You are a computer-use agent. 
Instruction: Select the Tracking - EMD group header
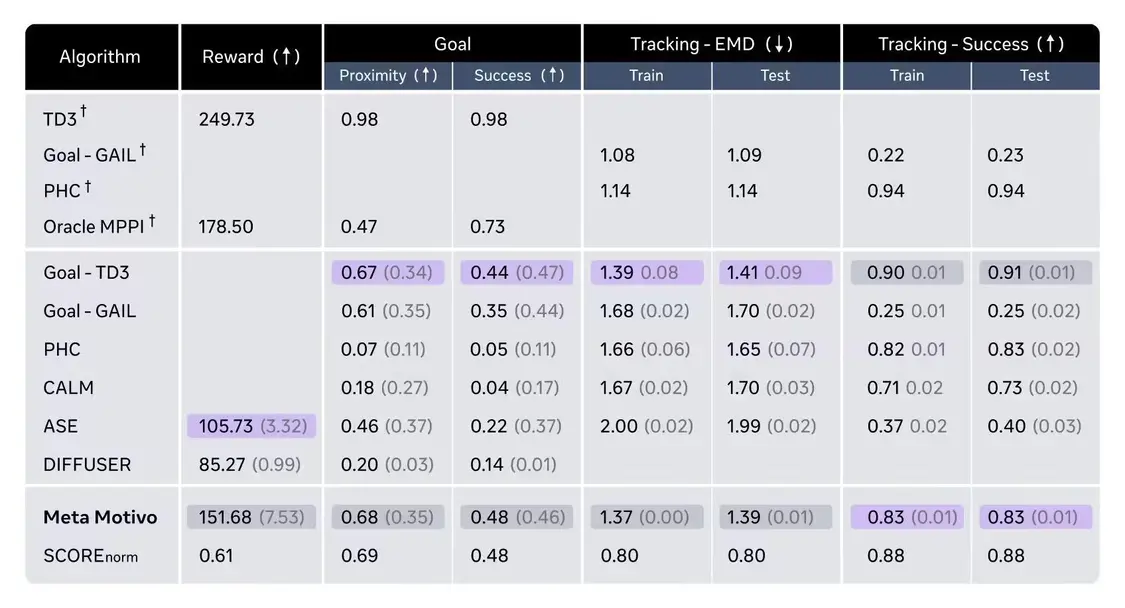pos(711,44)
